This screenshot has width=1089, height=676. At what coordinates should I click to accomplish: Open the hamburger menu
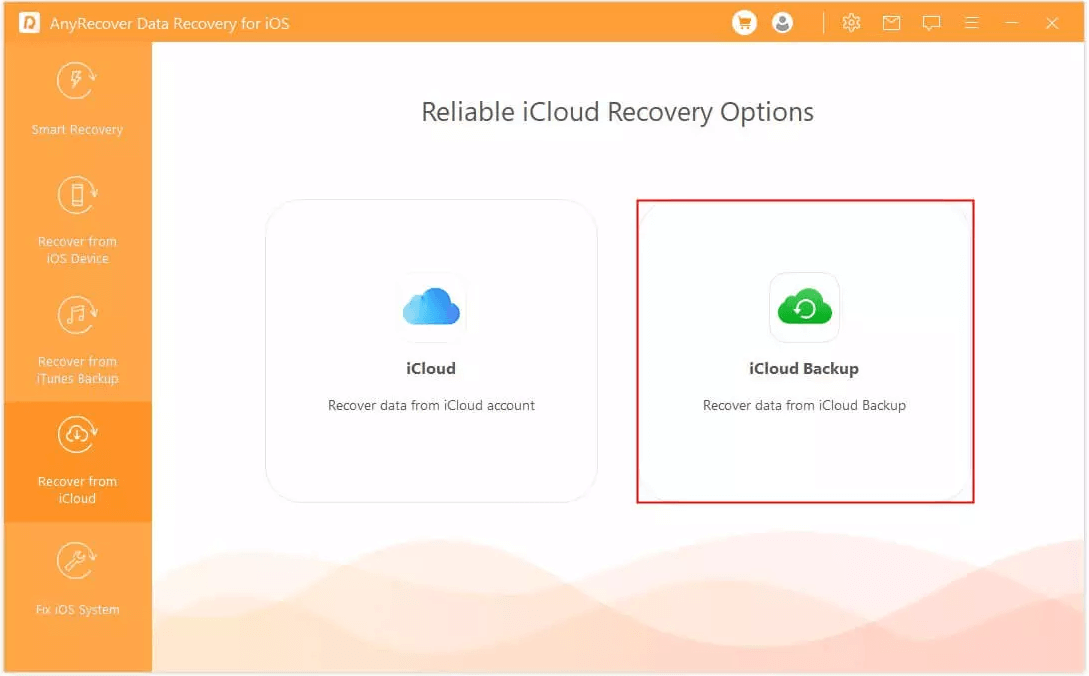pyautogui.click(x=971, y=21)
